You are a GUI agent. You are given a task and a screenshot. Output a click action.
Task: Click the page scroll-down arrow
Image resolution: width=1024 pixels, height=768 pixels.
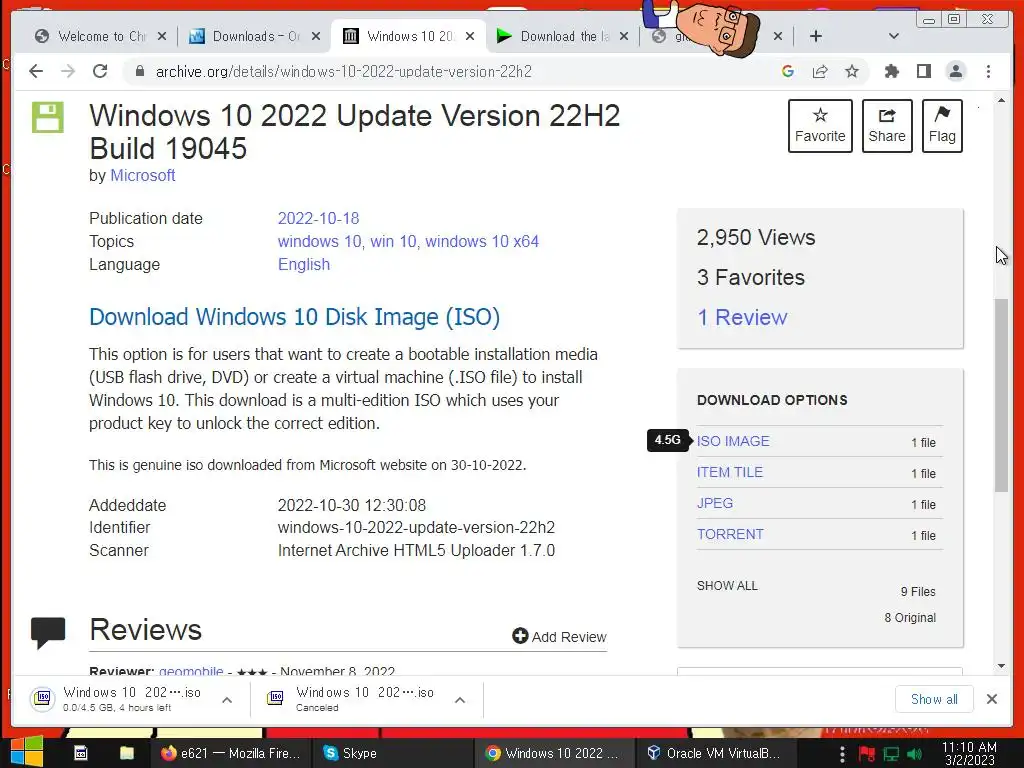click(x=1001, y=667)
